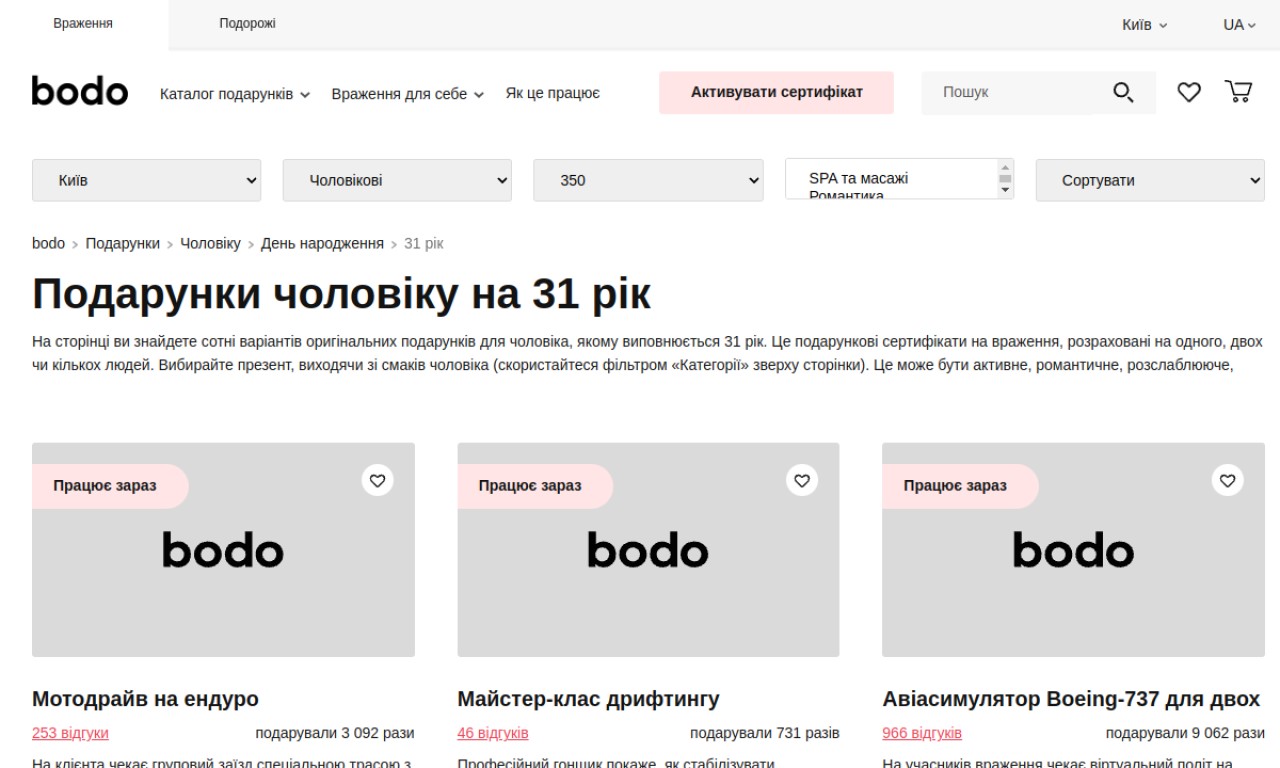Open the UA language dropdown
1280x768 pixels.
click(1240, 24)
